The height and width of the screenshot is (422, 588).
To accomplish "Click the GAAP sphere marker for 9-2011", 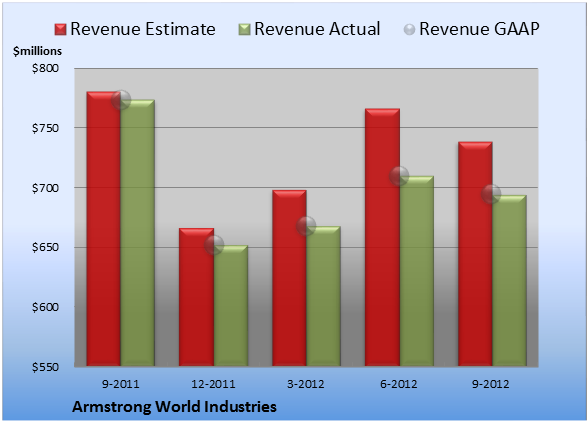I will [121, 100].
